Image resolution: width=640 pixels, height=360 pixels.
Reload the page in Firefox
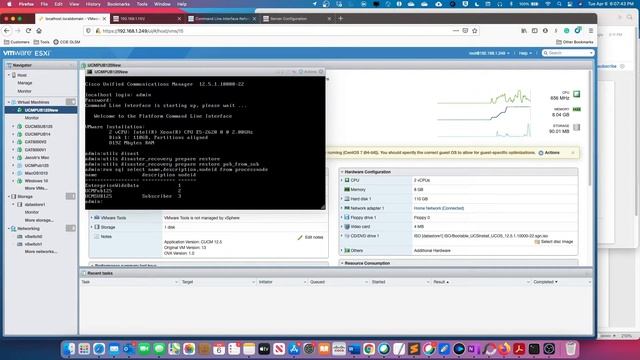28,31
